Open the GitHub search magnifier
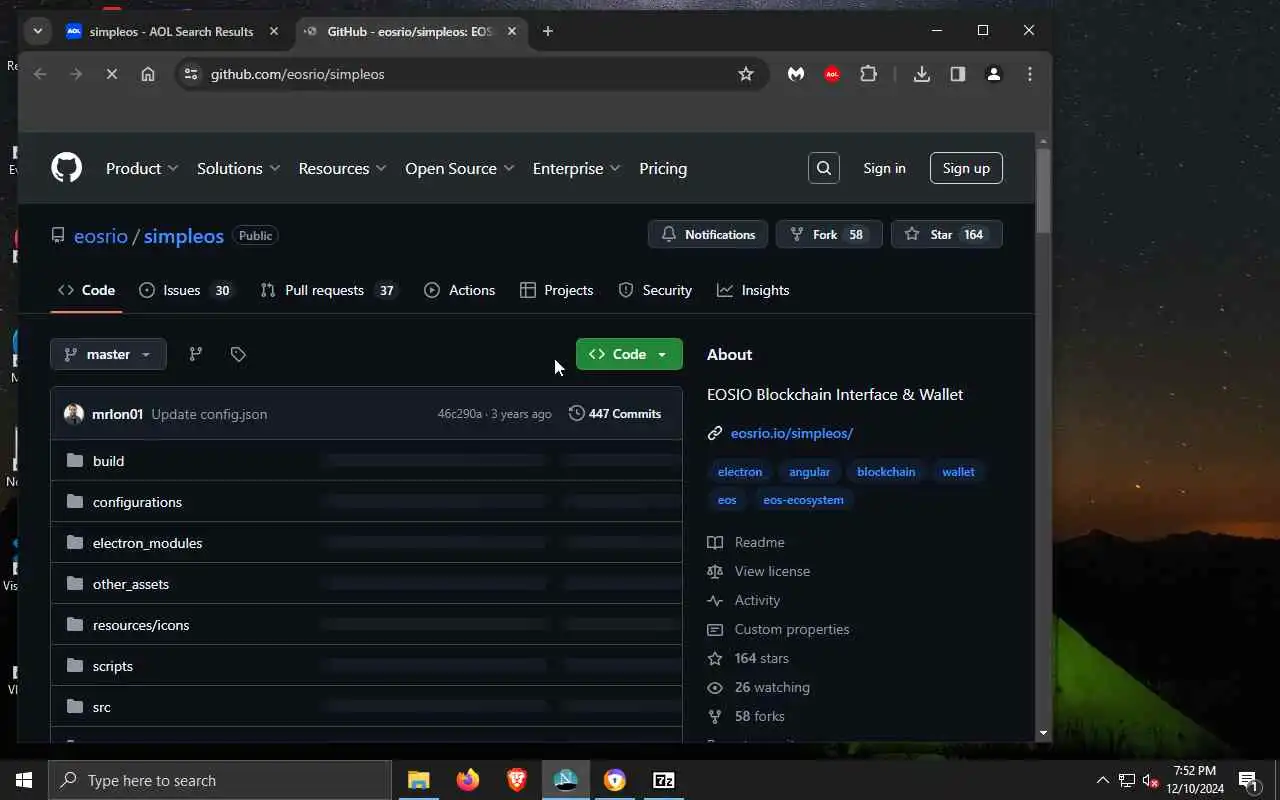 coord(824,168)
